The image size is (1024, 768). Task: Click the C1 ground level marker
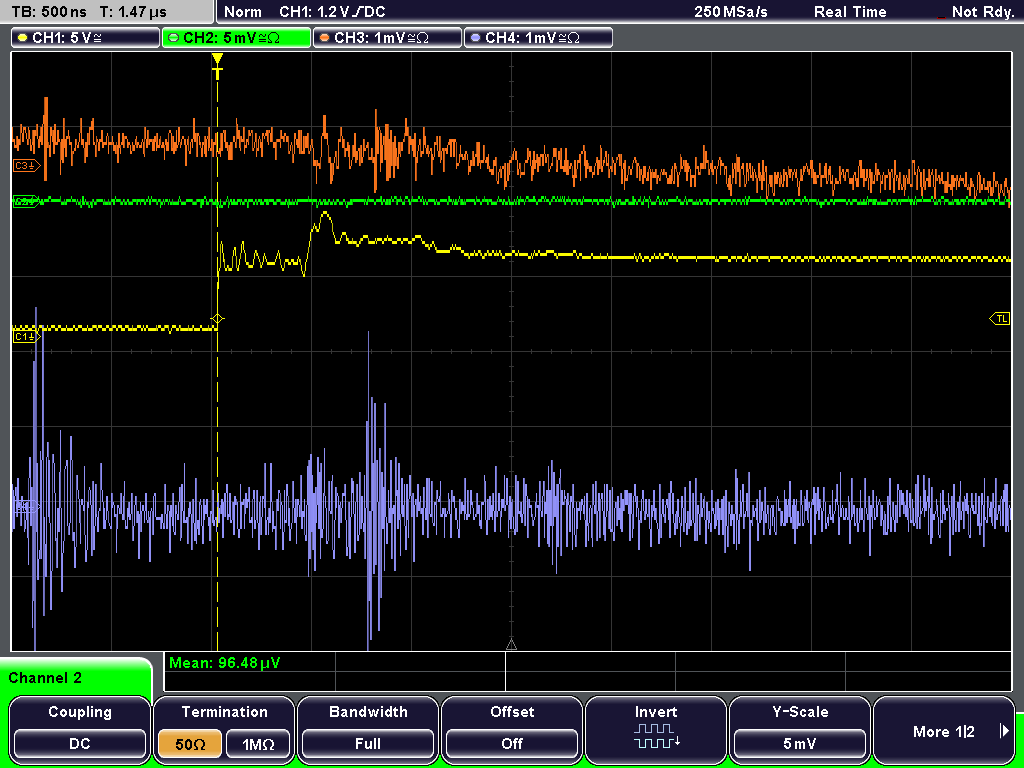[26, 336]
